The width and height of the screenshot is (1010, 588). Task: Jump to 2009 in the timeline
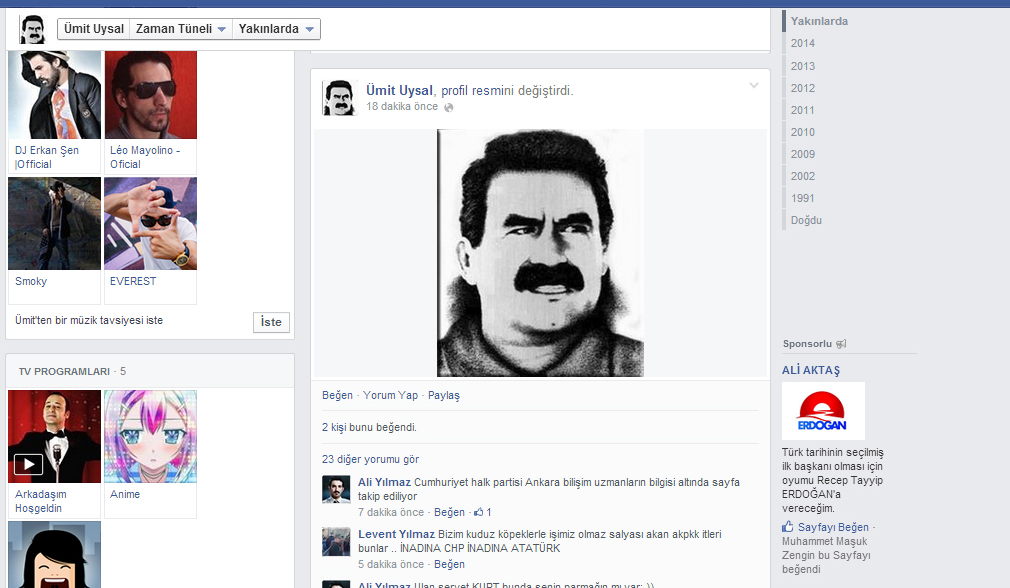point(803,154)
